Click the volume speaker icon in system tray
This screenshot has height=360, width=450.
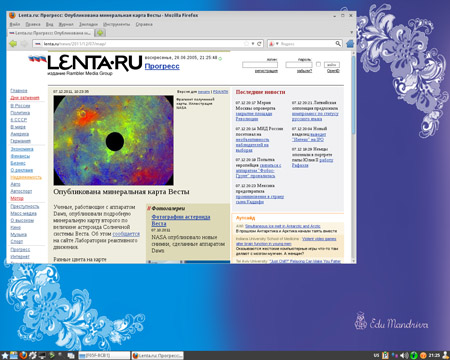[404, 355]
